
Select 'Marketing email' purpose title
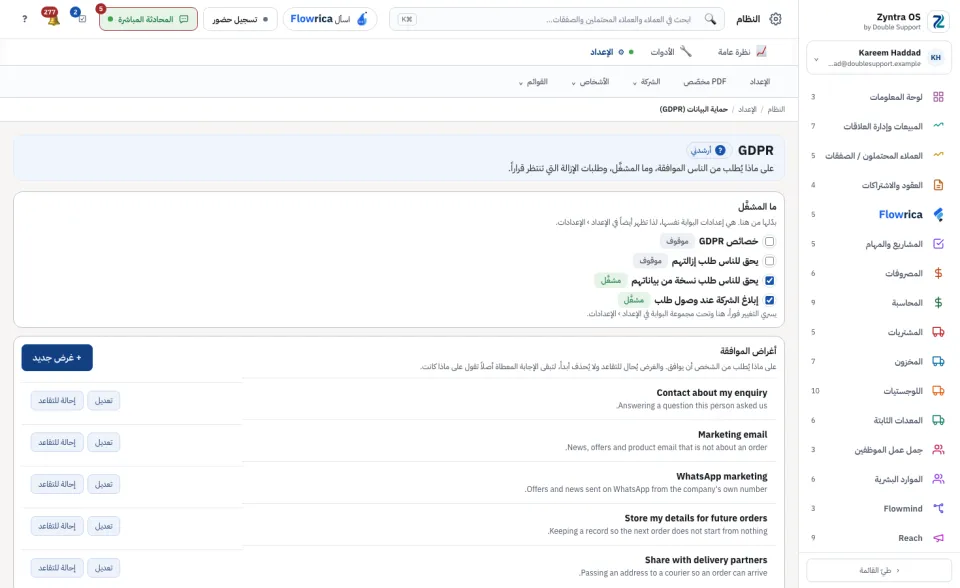(x=732, y=434)
